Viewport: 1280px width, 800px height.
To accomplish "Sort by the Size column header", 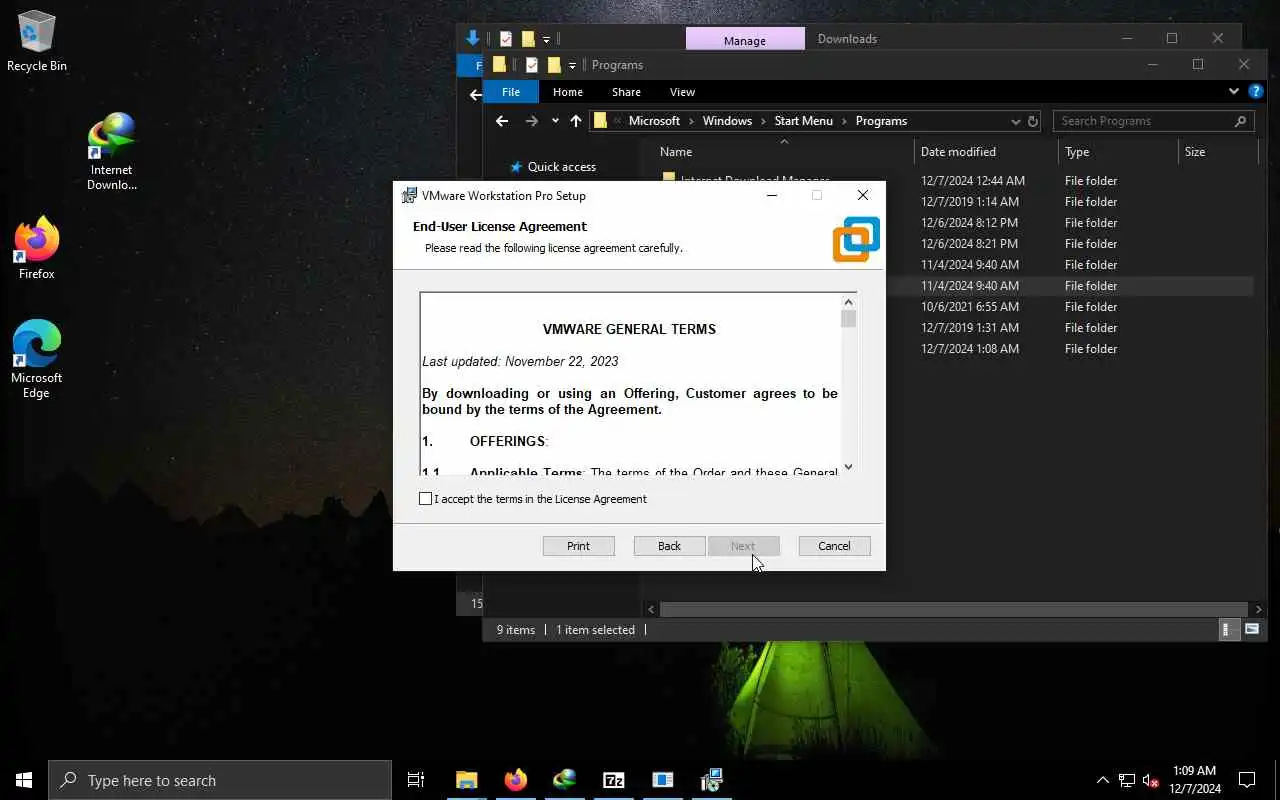I will [x=1195, y=152].
